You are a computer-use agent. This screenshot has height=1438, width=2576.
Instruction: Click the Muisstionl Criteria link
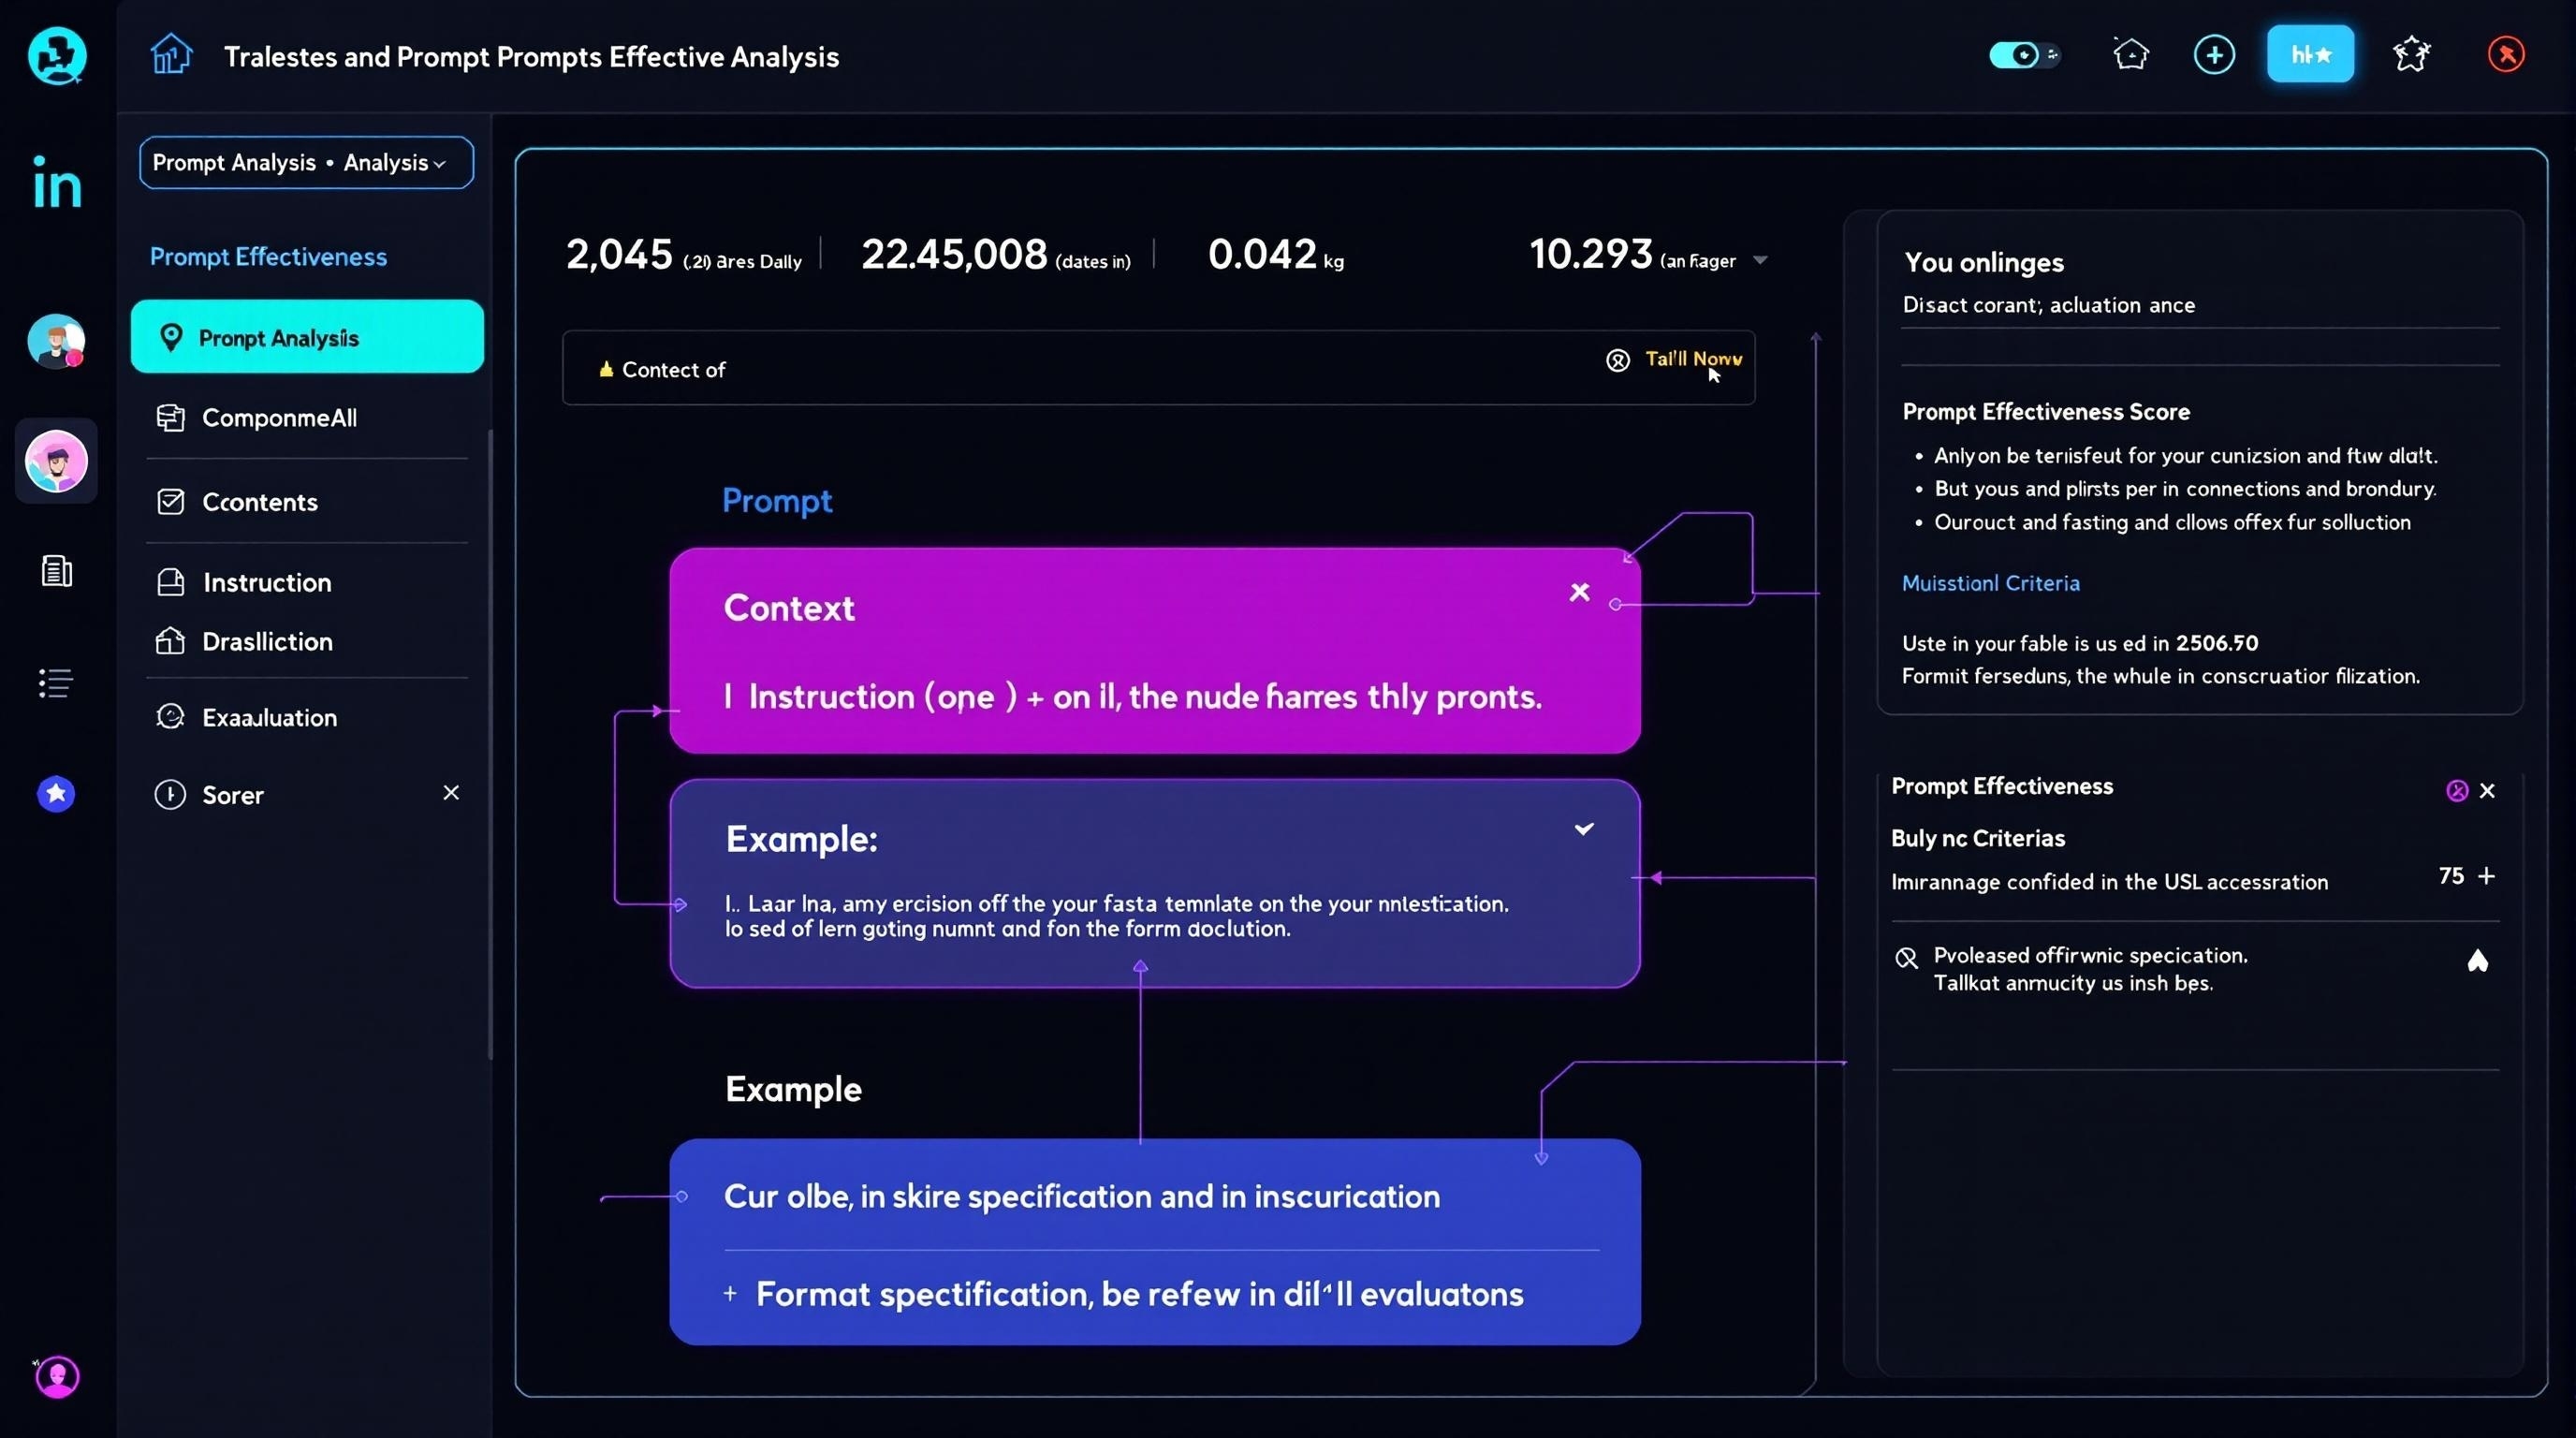tap(1990, 583)
